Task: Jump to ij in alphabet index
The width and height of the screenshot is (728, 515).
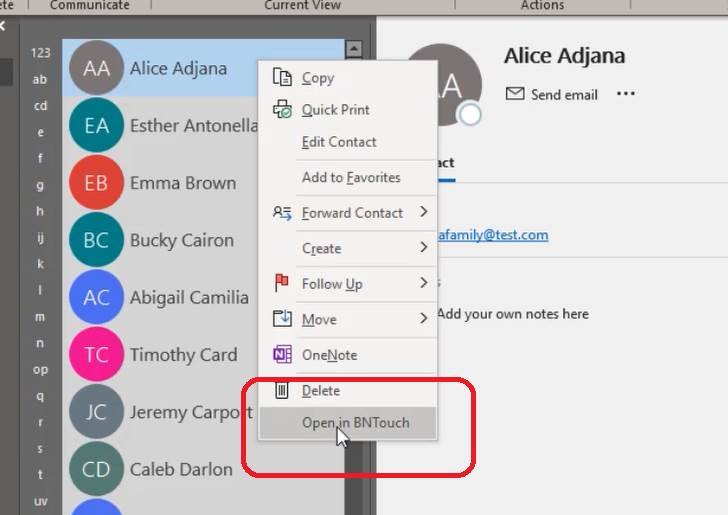Action: pos(40,238)
